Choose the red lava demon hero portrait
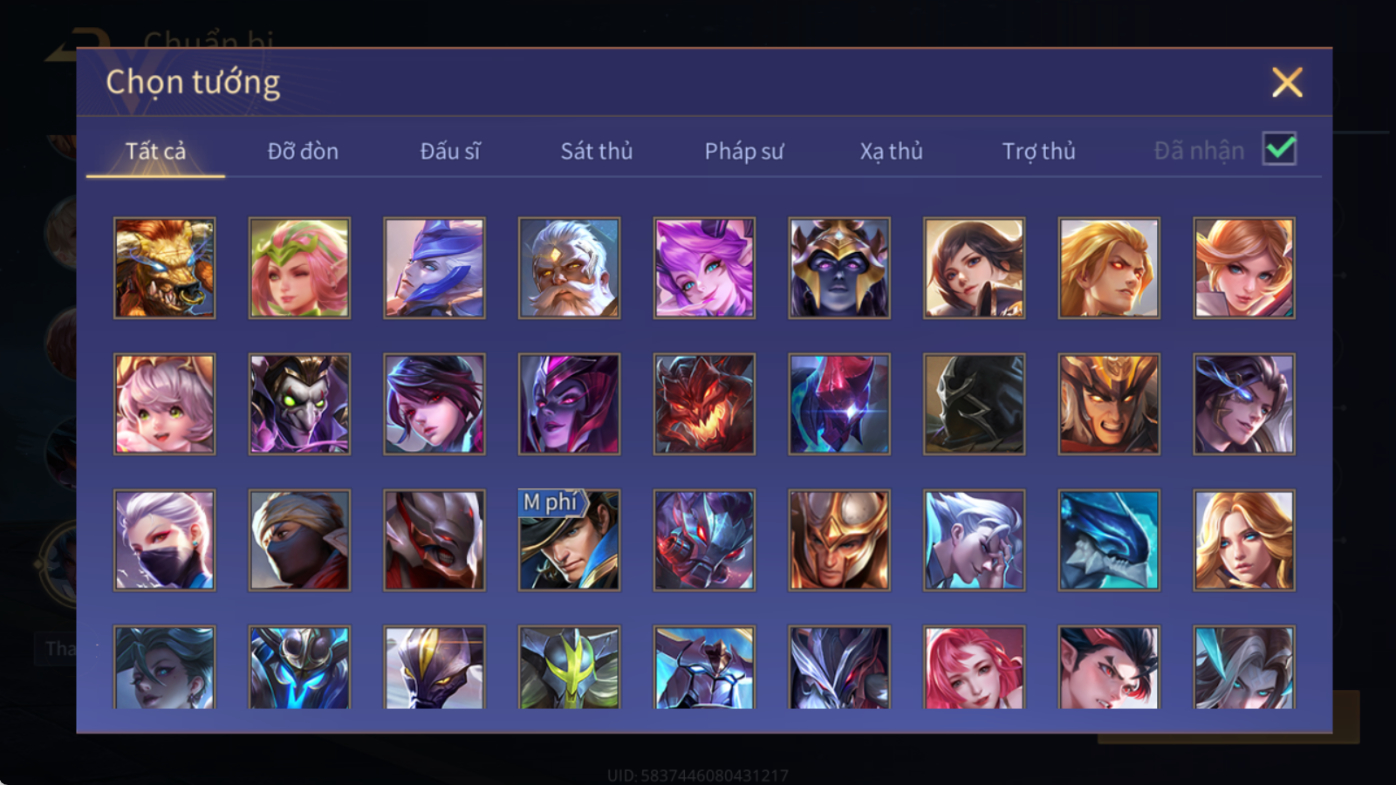This screenshot has height=785, width=1396. (x=704, y=404)
